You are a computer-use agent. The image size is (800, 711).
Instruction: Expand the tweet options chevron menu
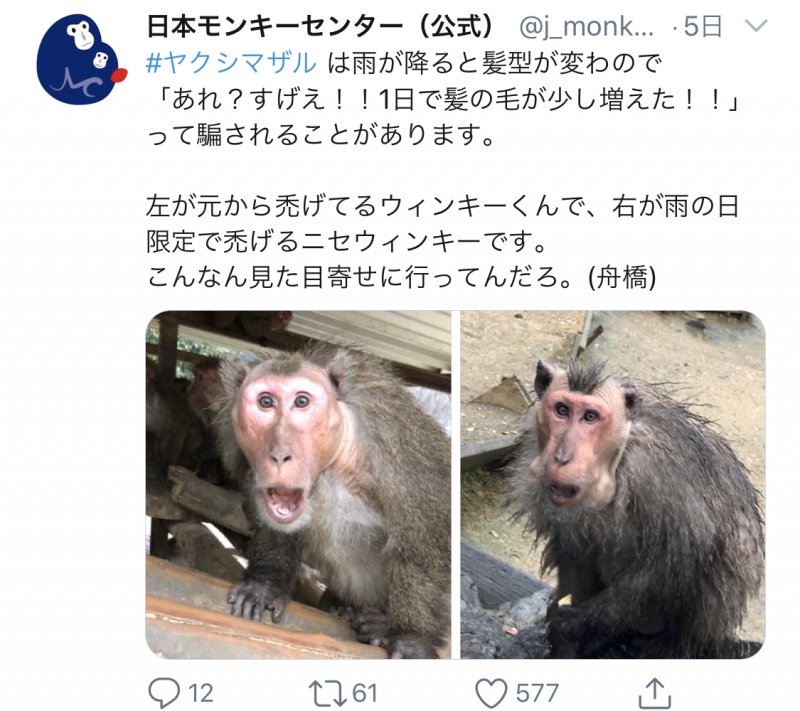pyautogui.click(x=756, y=26)
